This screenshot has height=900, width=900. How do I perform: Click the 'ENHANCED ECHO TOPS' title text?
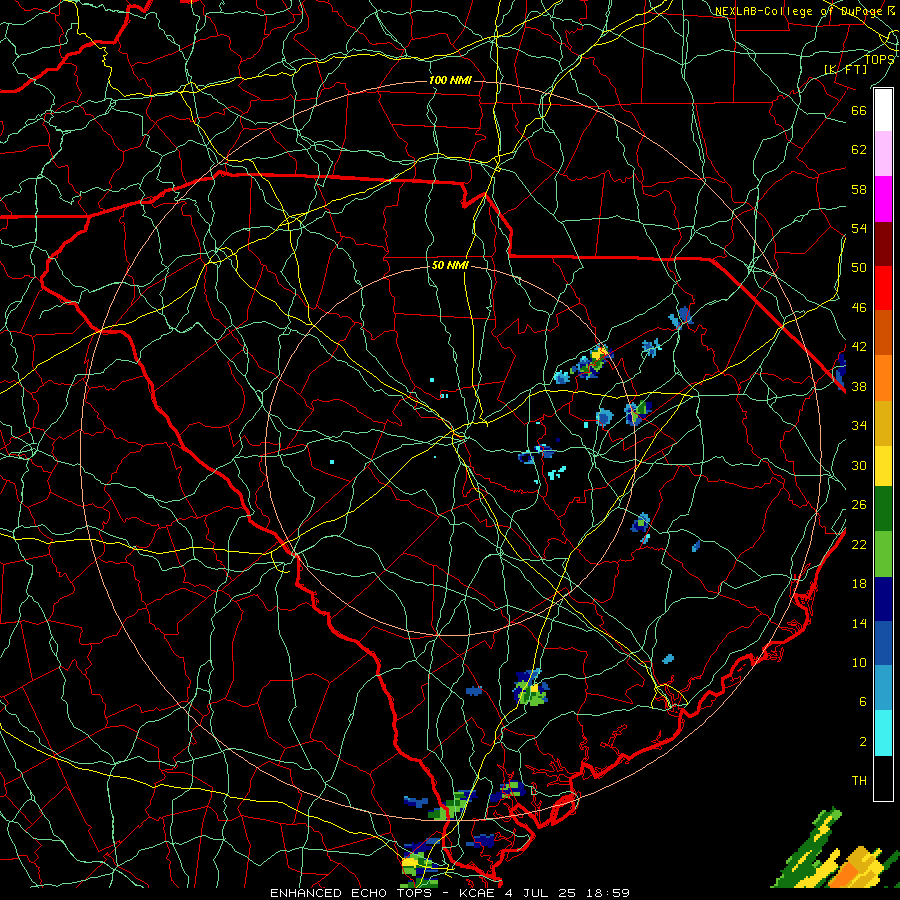351,893
